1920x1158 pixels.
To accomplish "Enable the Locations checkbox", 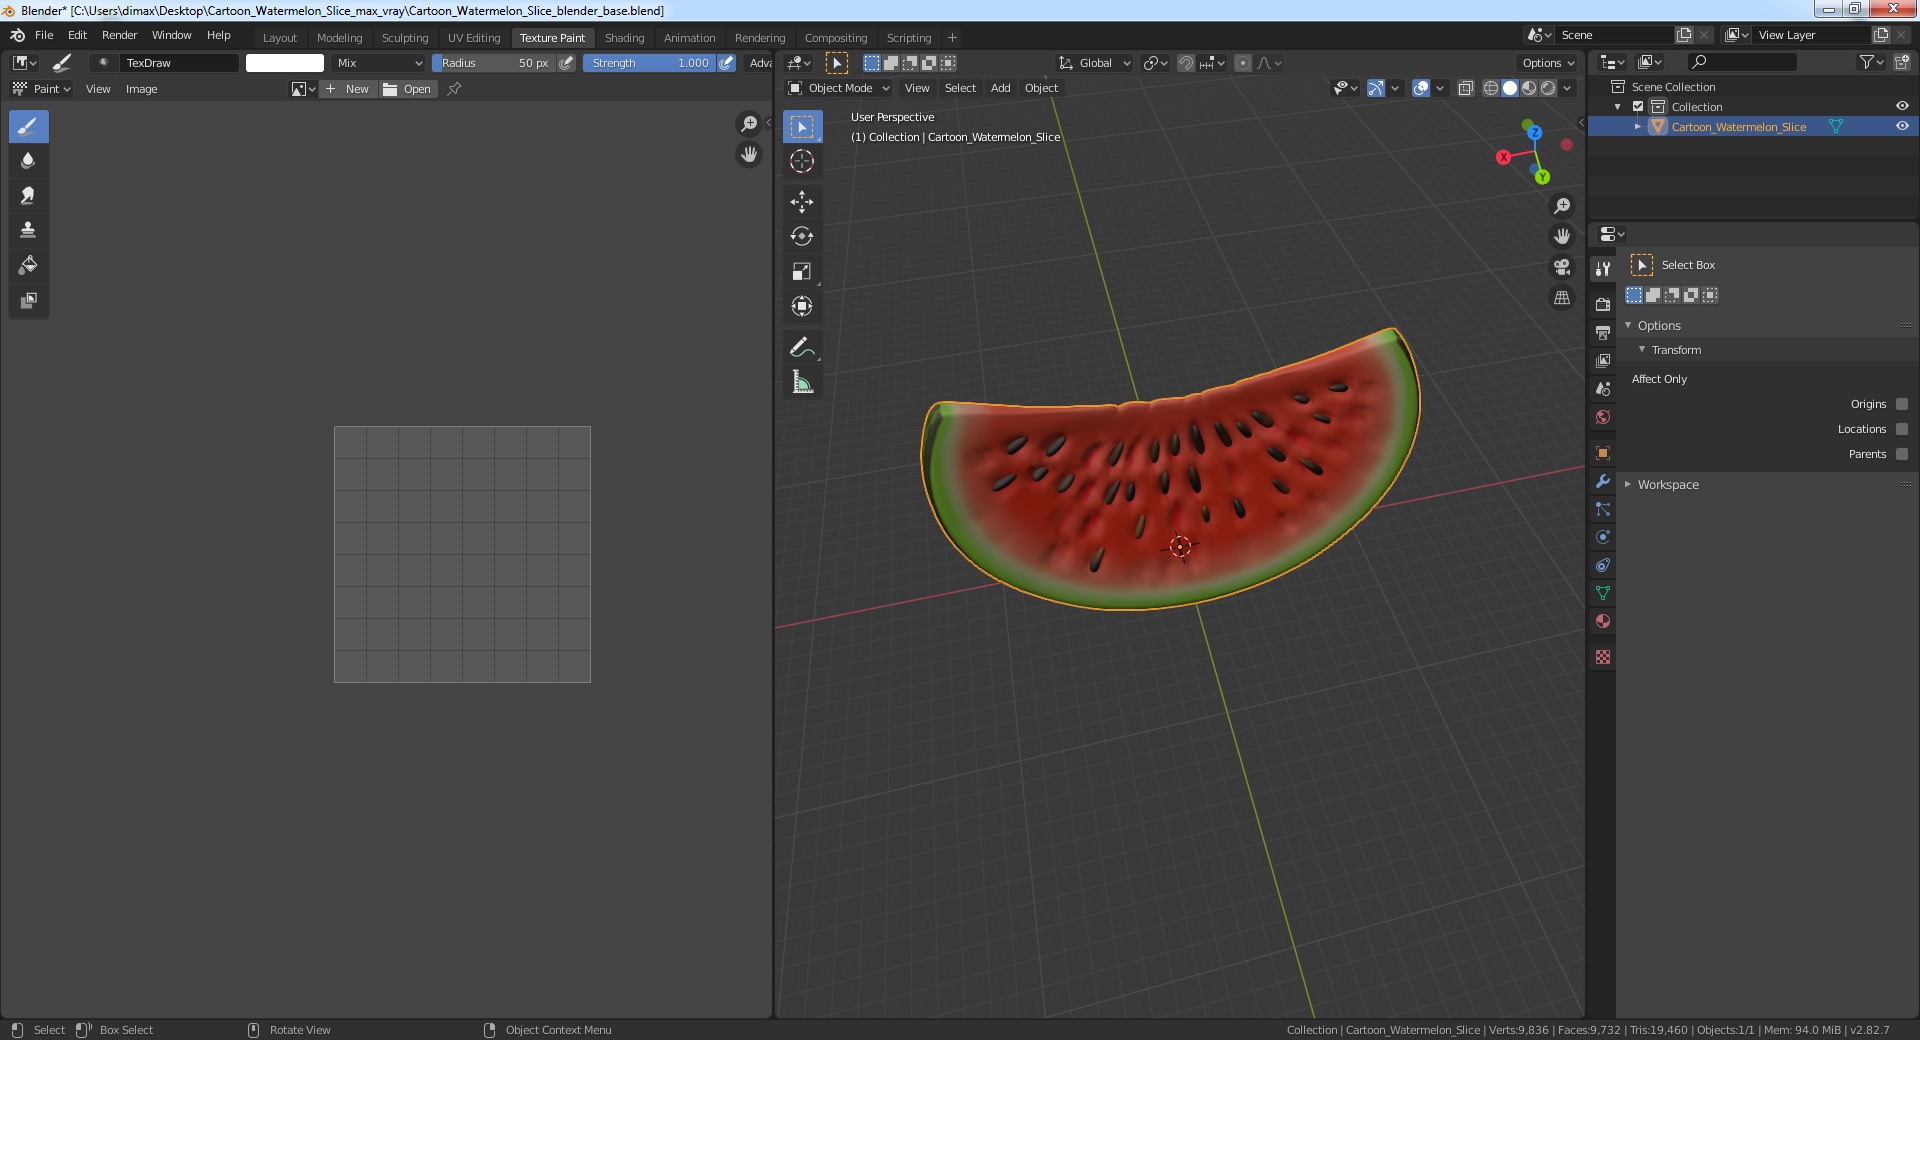I will pos(1902,429).
